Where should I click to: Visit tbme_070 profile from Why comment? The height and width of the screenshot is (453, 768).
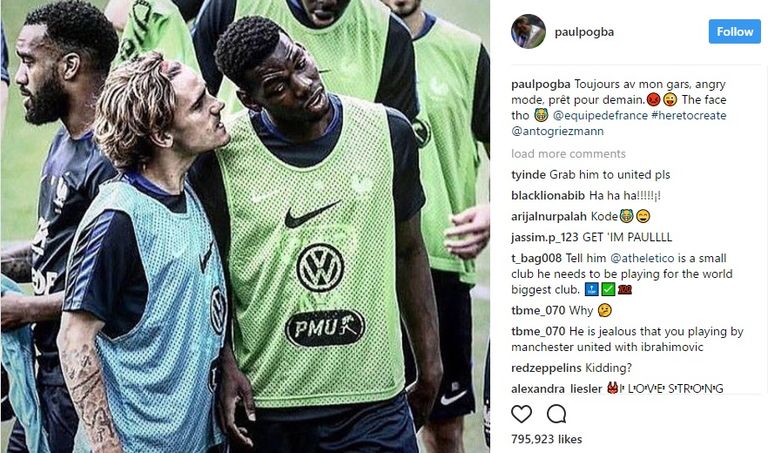[x=538, y=310]
